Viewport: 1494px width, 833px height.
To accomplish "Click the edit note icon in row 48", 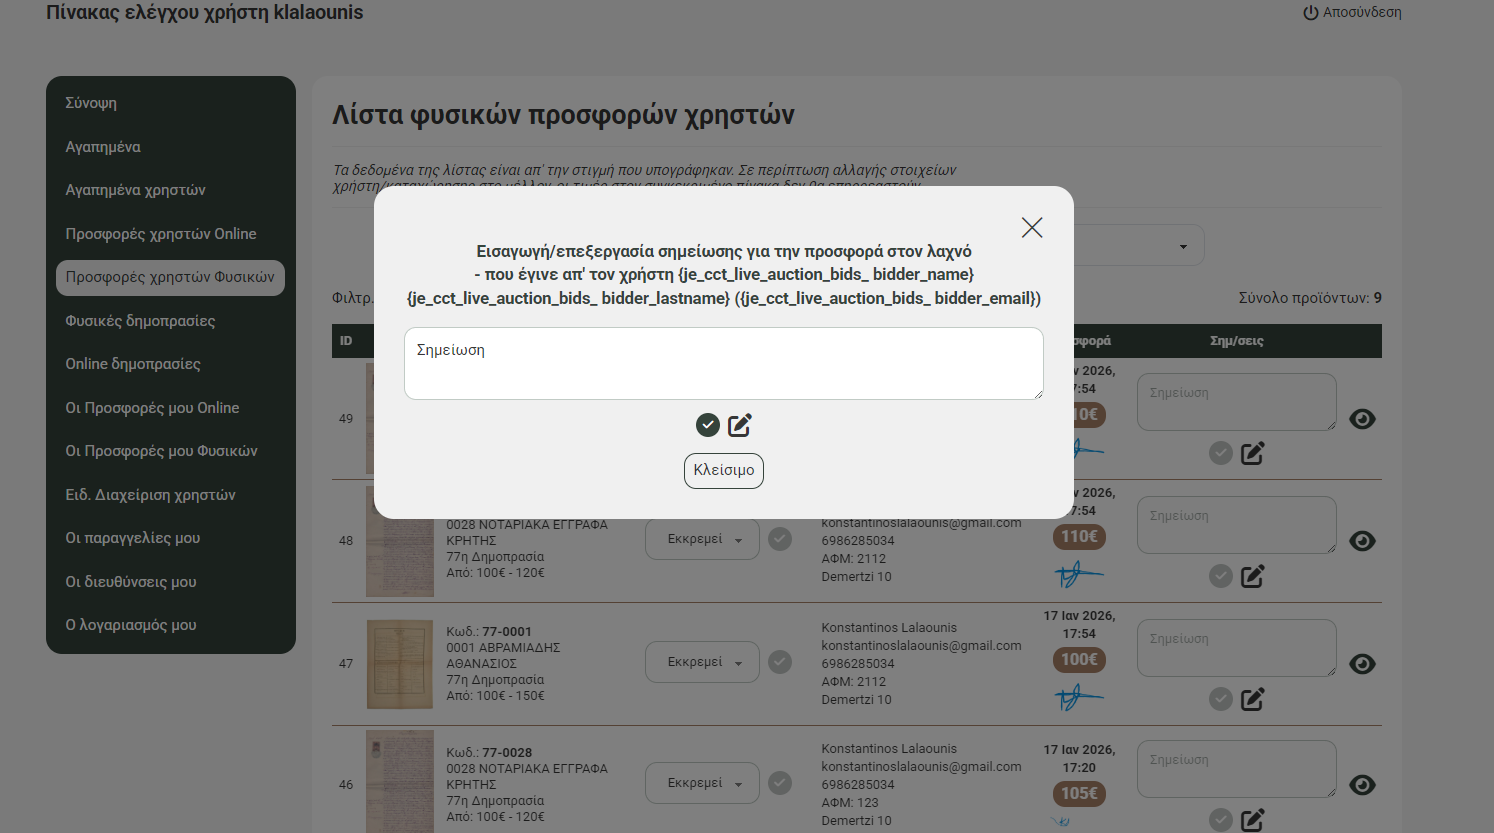I will 1253,576.
